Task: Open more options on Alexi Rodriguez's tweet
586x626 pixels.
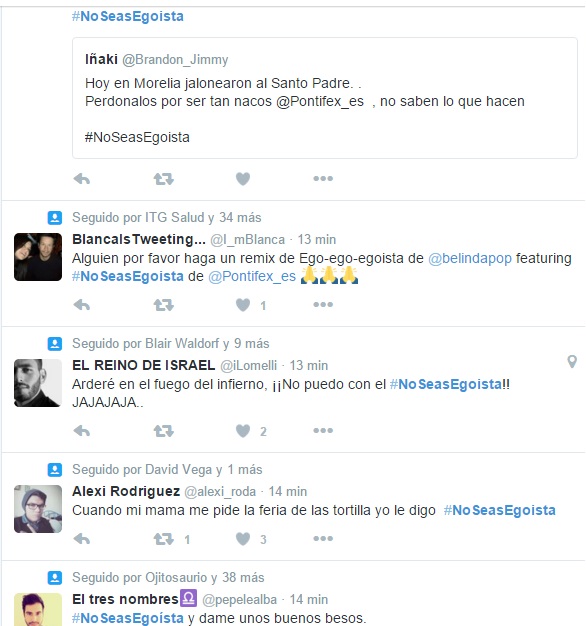Action: 323,539
